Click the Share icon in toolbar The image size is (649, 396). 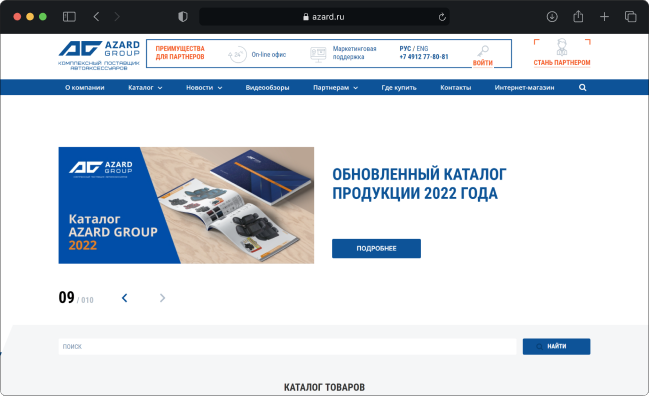[x=578, y=17]
